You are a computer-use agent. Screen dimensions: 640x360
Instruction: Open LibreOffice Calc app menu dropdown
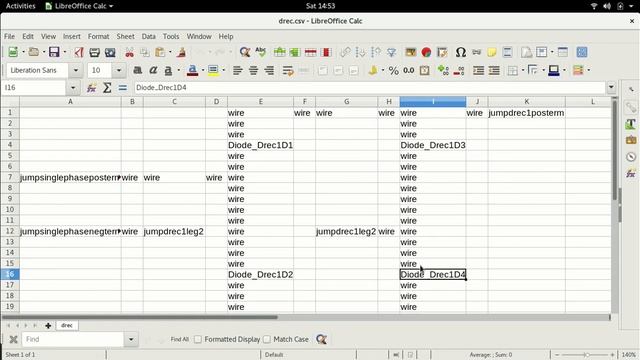point(79,6)
